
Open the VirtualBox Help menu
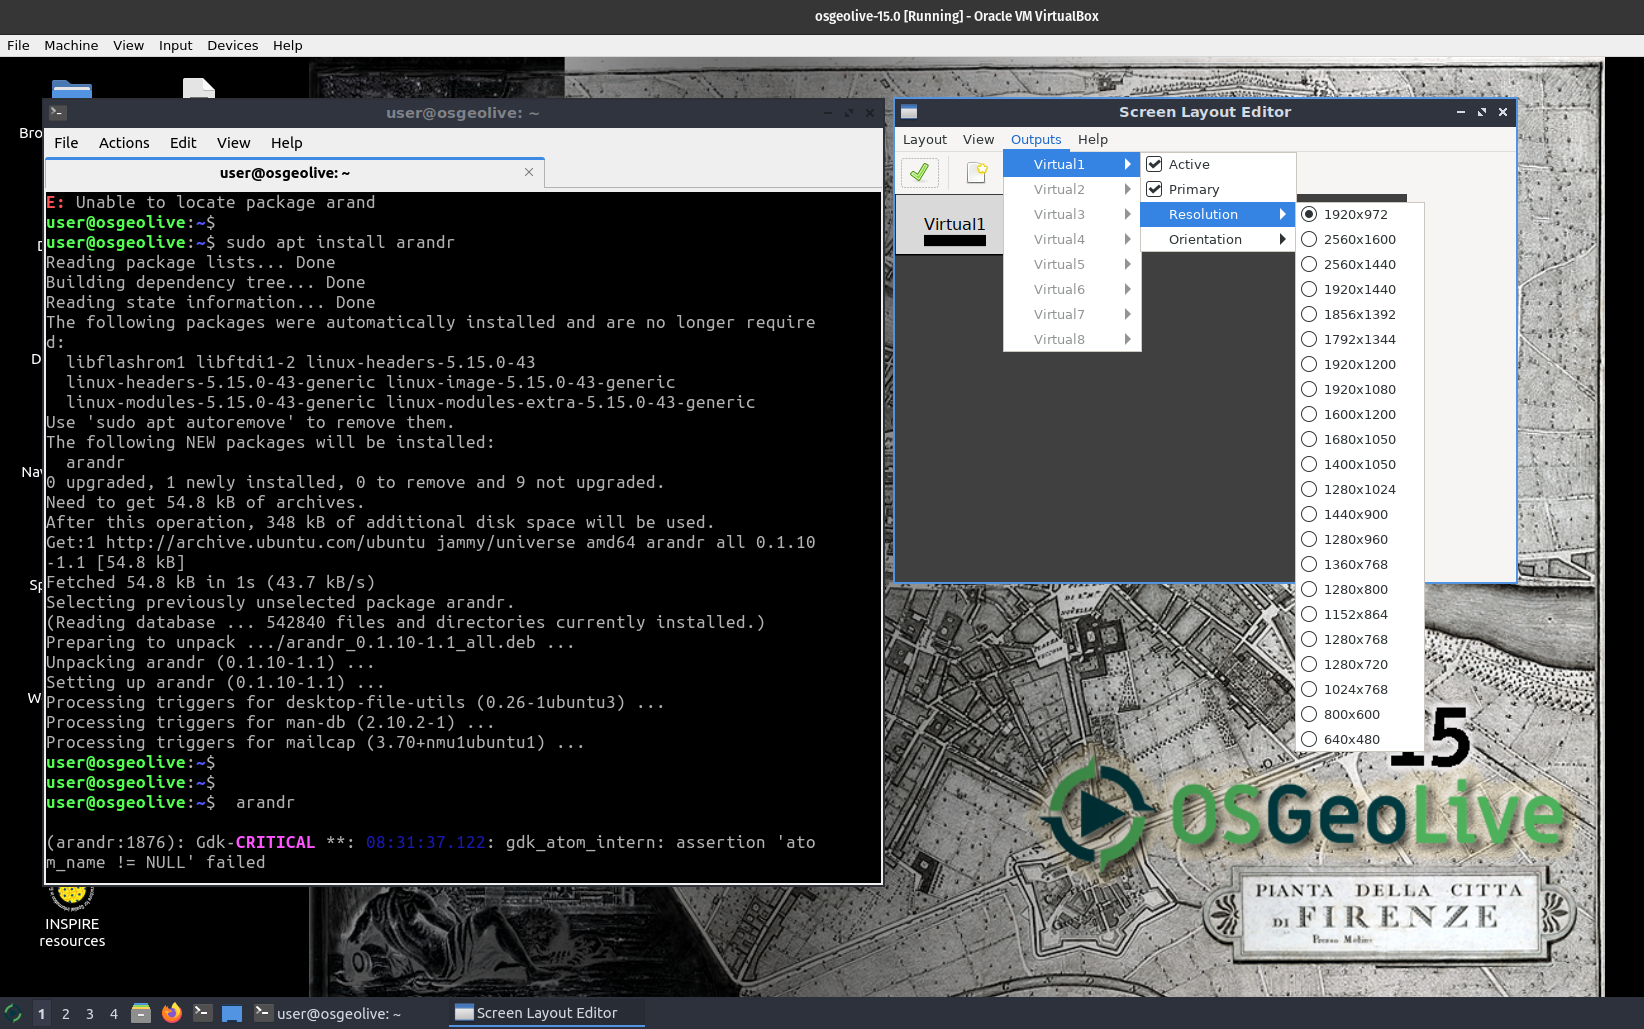click(287, 45)
